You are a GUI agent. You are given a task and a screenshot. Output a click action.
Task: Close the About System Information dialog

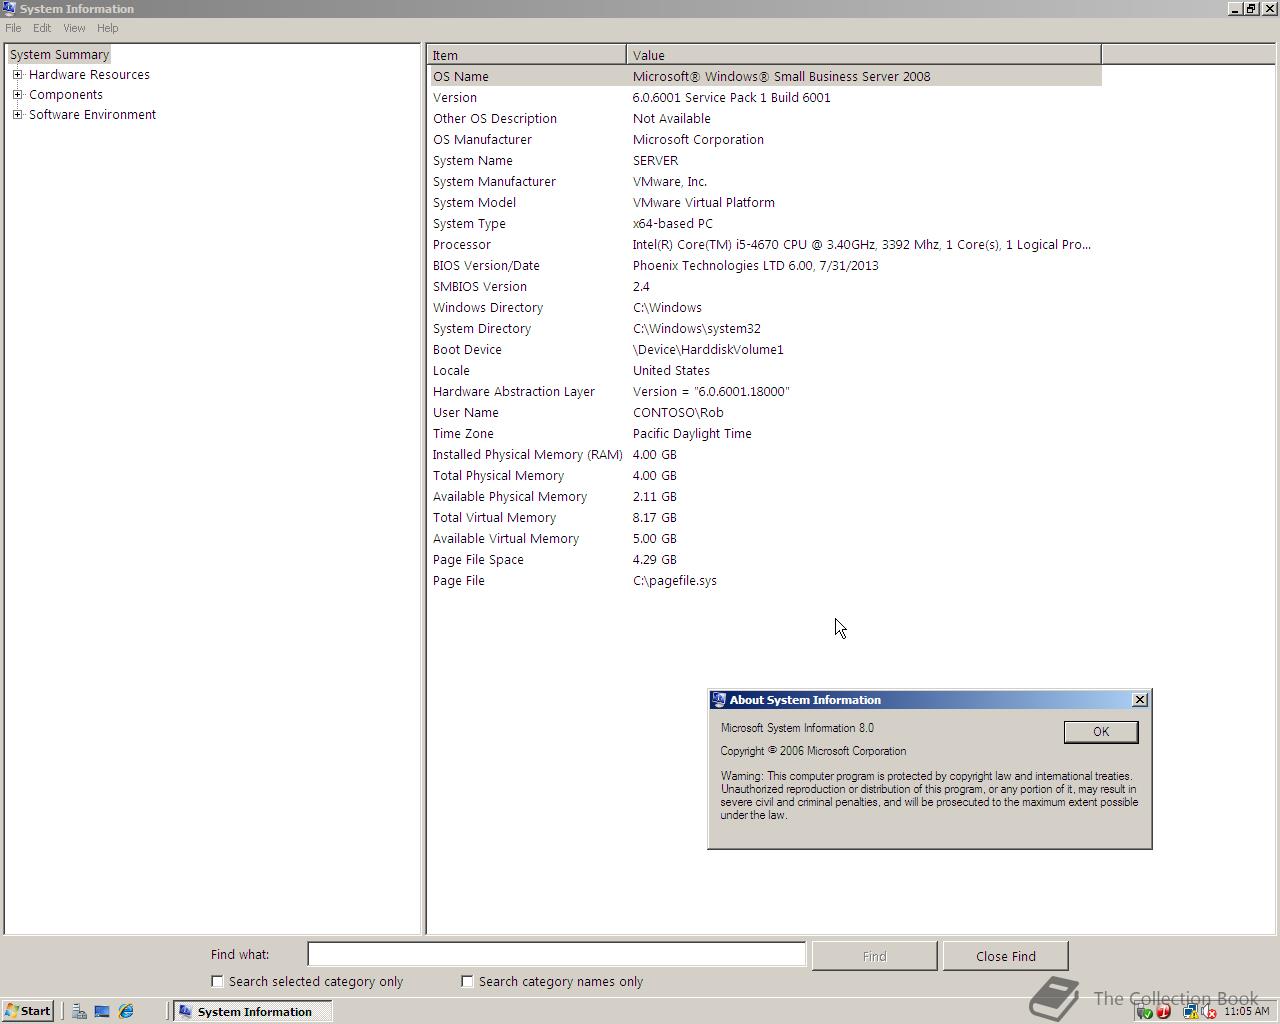1139,699
